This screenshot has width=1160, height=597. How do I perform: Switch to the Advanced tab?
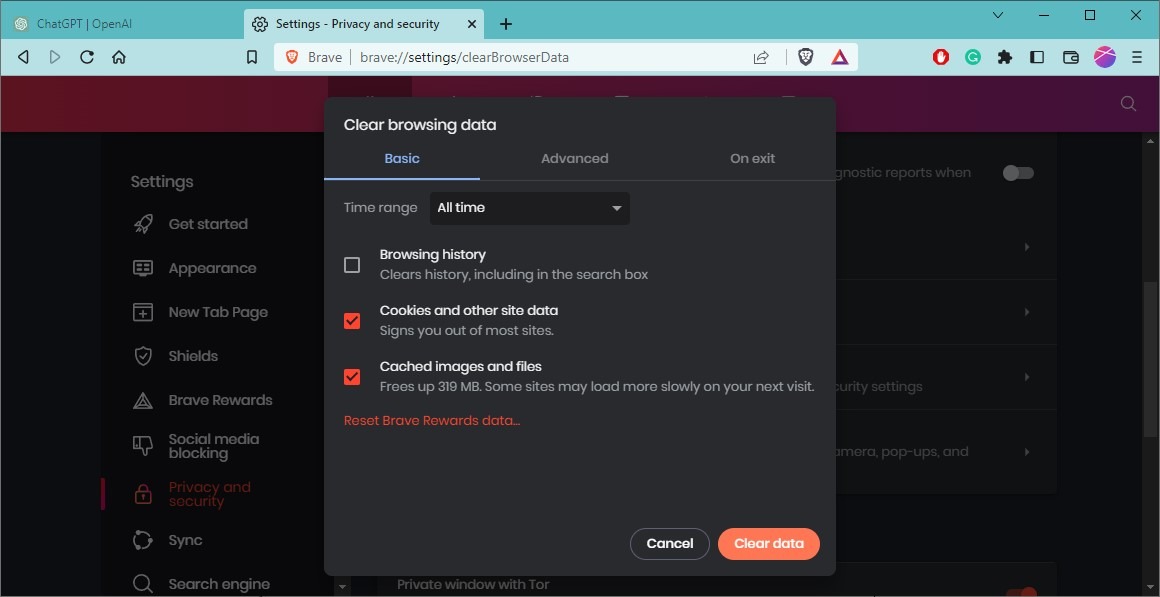[574, 158]
